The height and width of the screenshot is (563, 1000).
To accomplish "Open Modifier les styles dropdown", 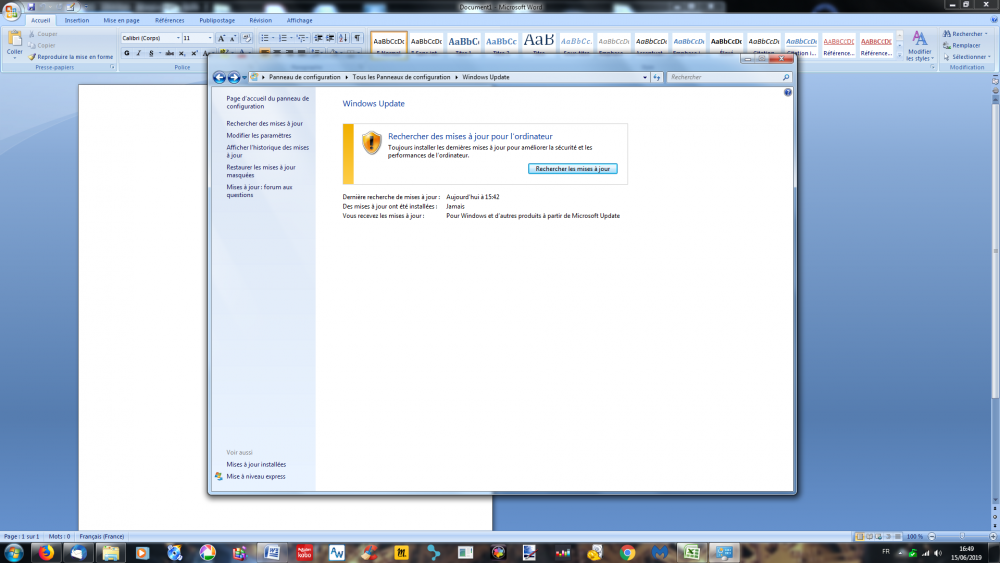I will point(919,46).
